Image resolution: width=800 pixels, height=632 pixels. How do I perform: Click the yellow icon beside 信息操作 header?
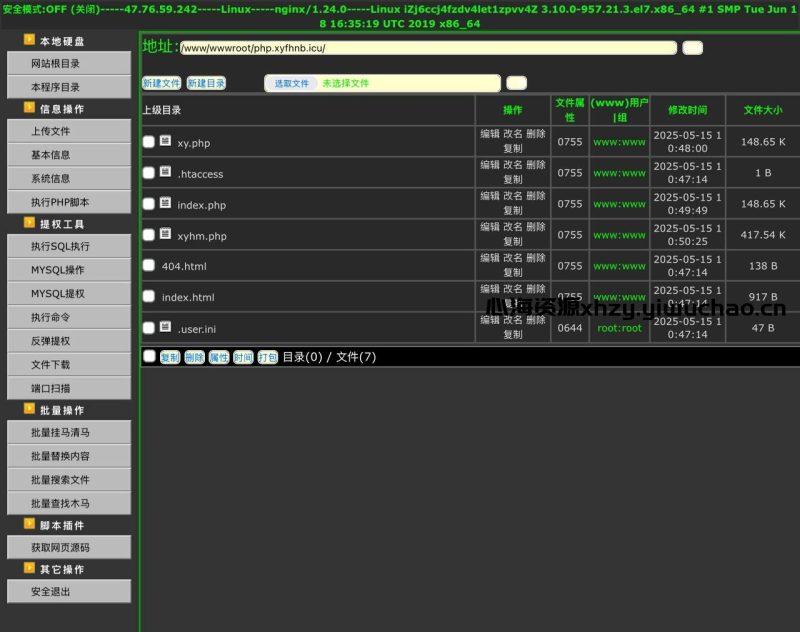(30, 109)
